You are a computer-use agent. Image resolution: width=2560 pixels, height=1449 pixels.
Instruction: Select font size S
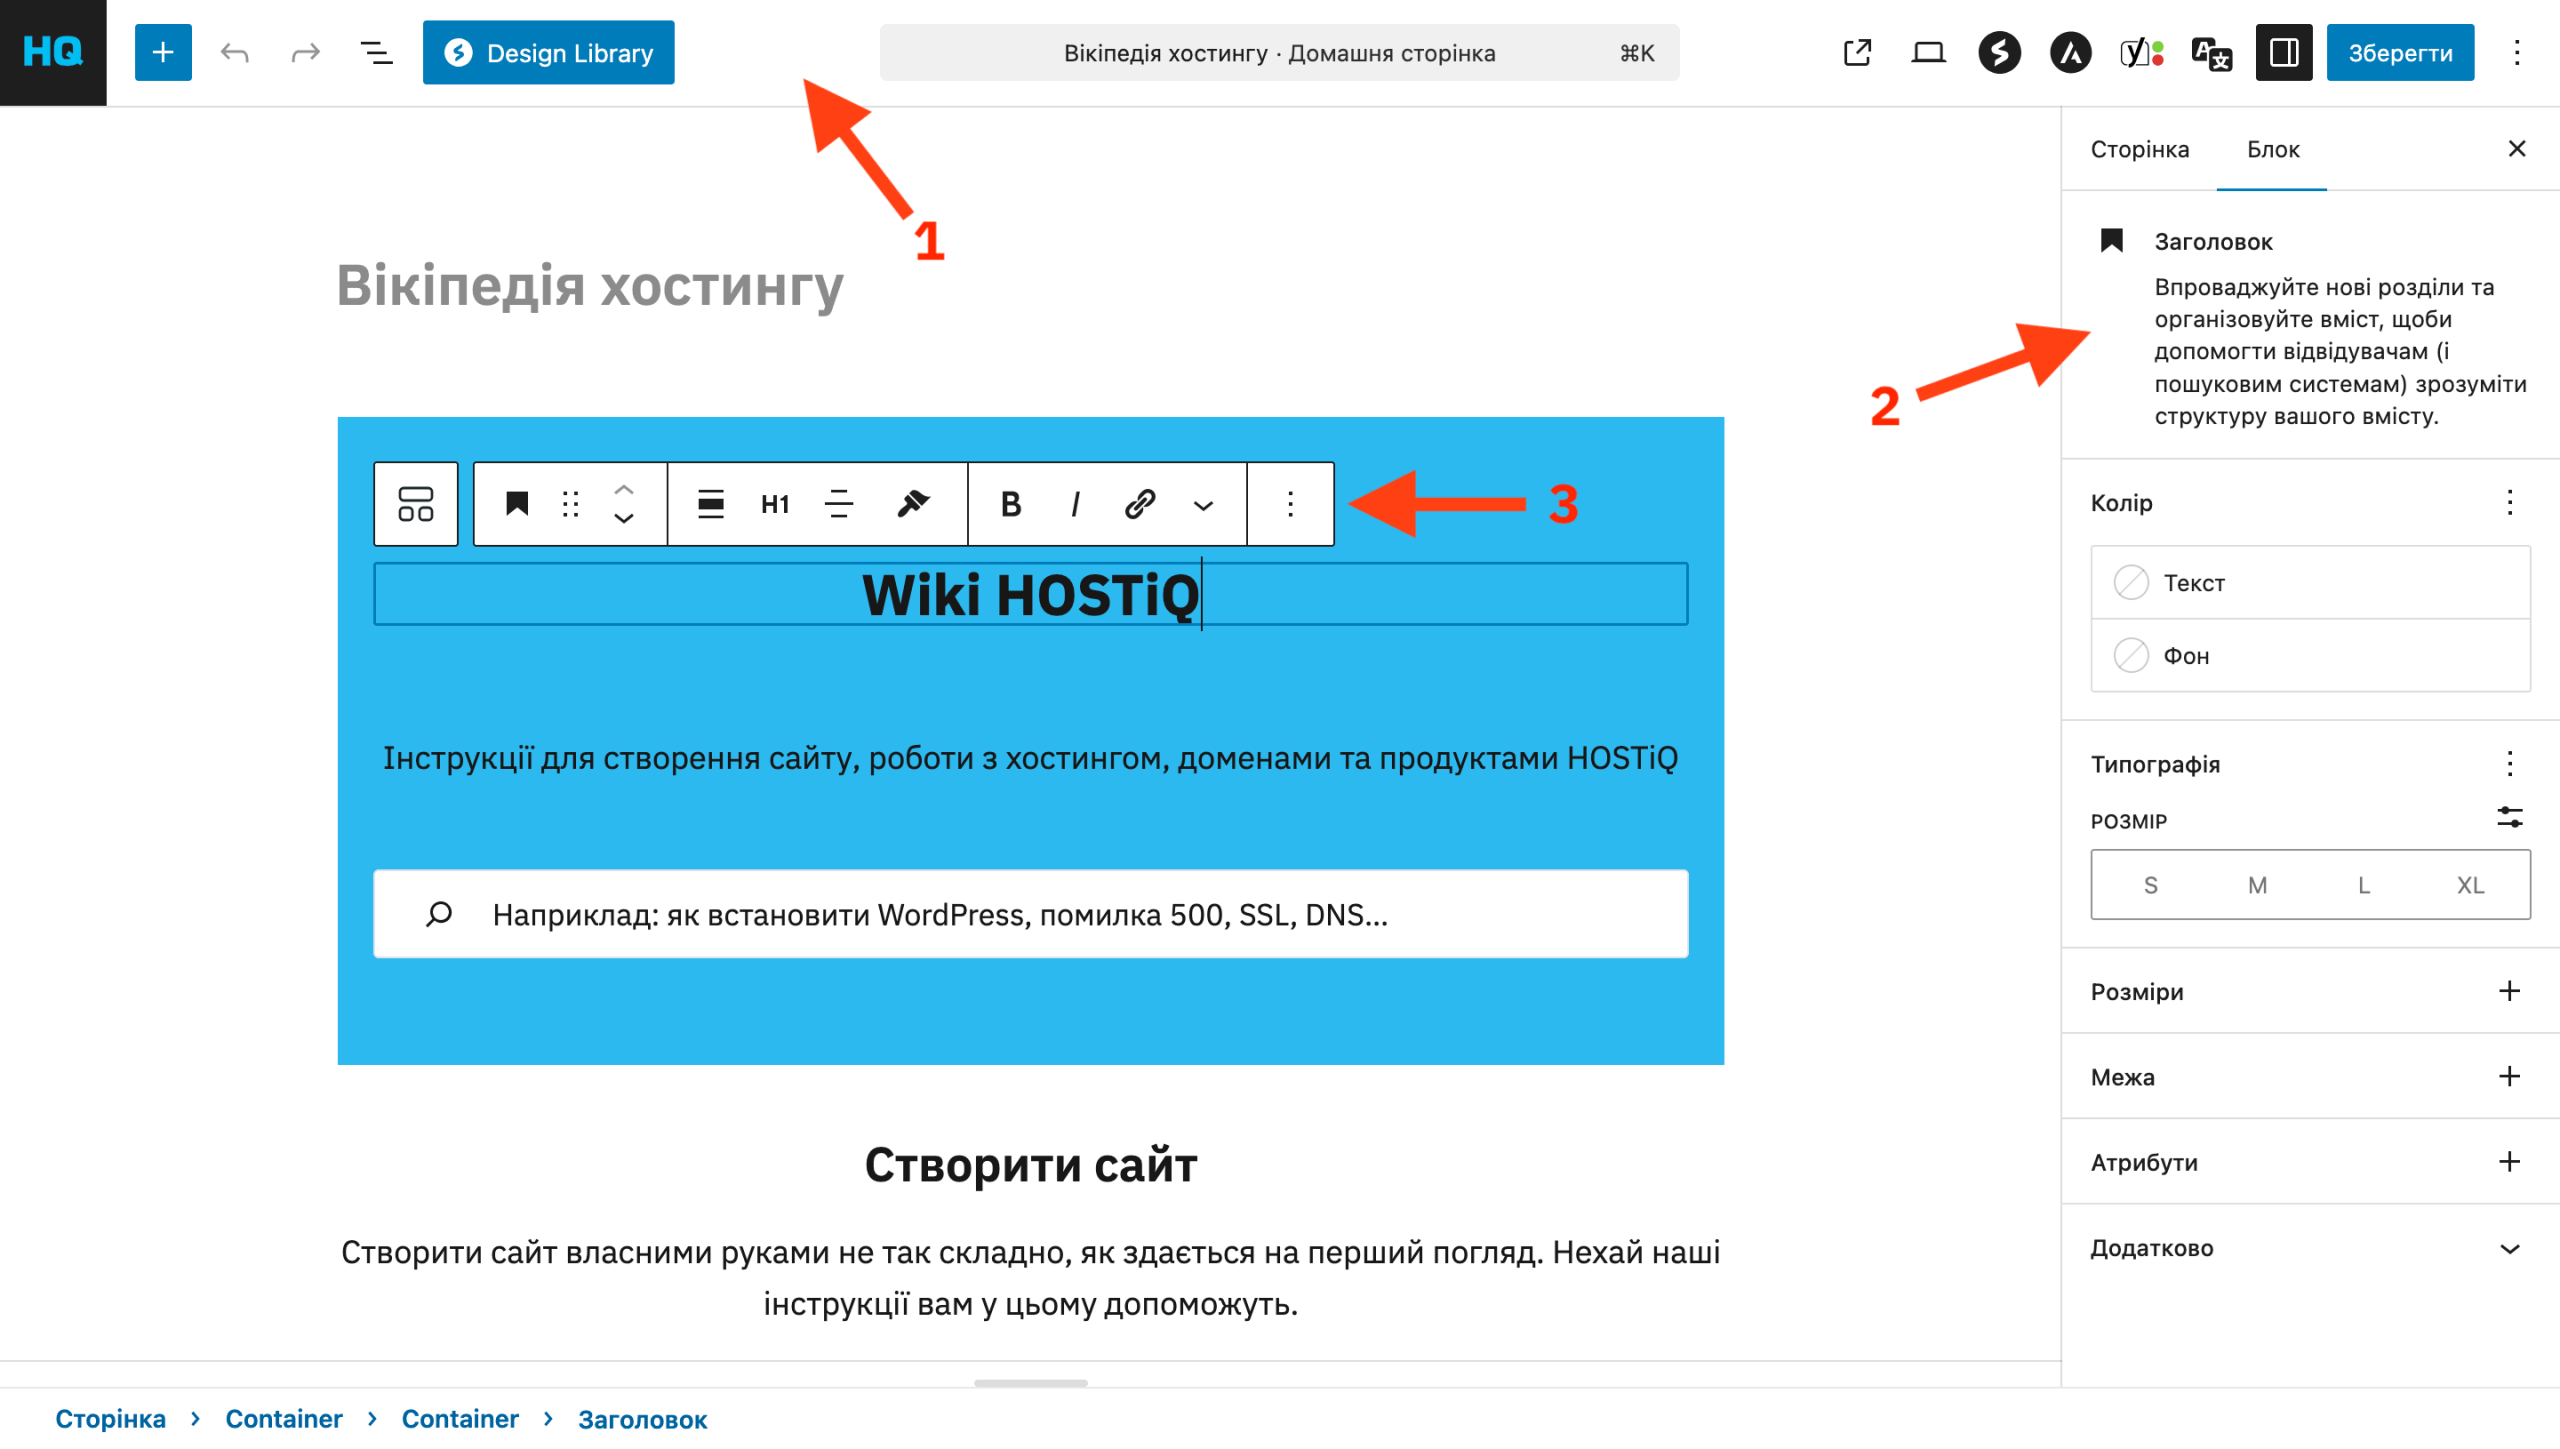point(2150,885)
